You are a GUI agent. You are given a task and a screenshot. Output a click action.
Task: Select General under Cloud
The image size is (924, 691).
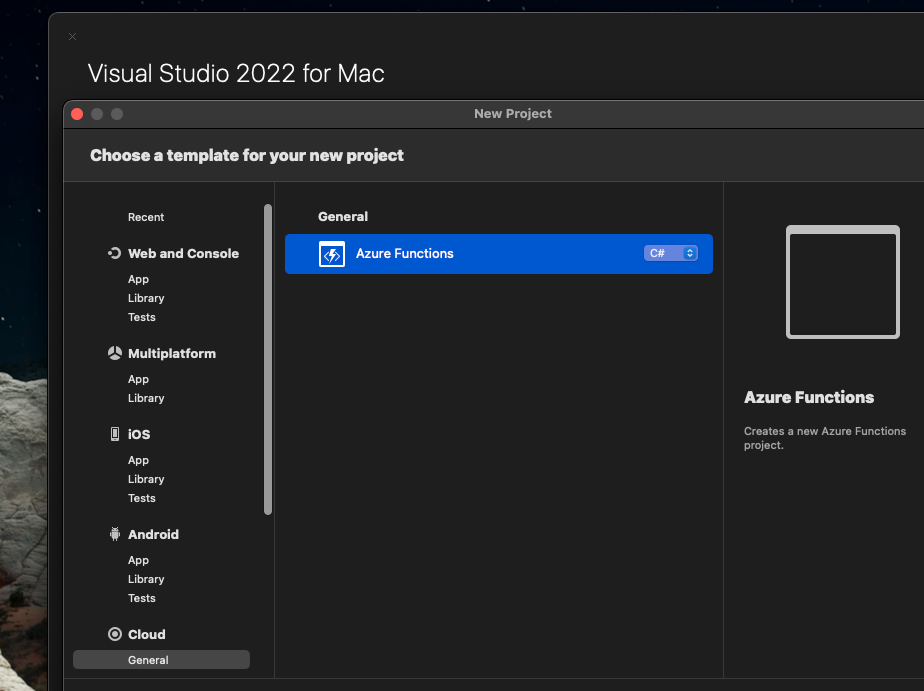pos(161,660)
